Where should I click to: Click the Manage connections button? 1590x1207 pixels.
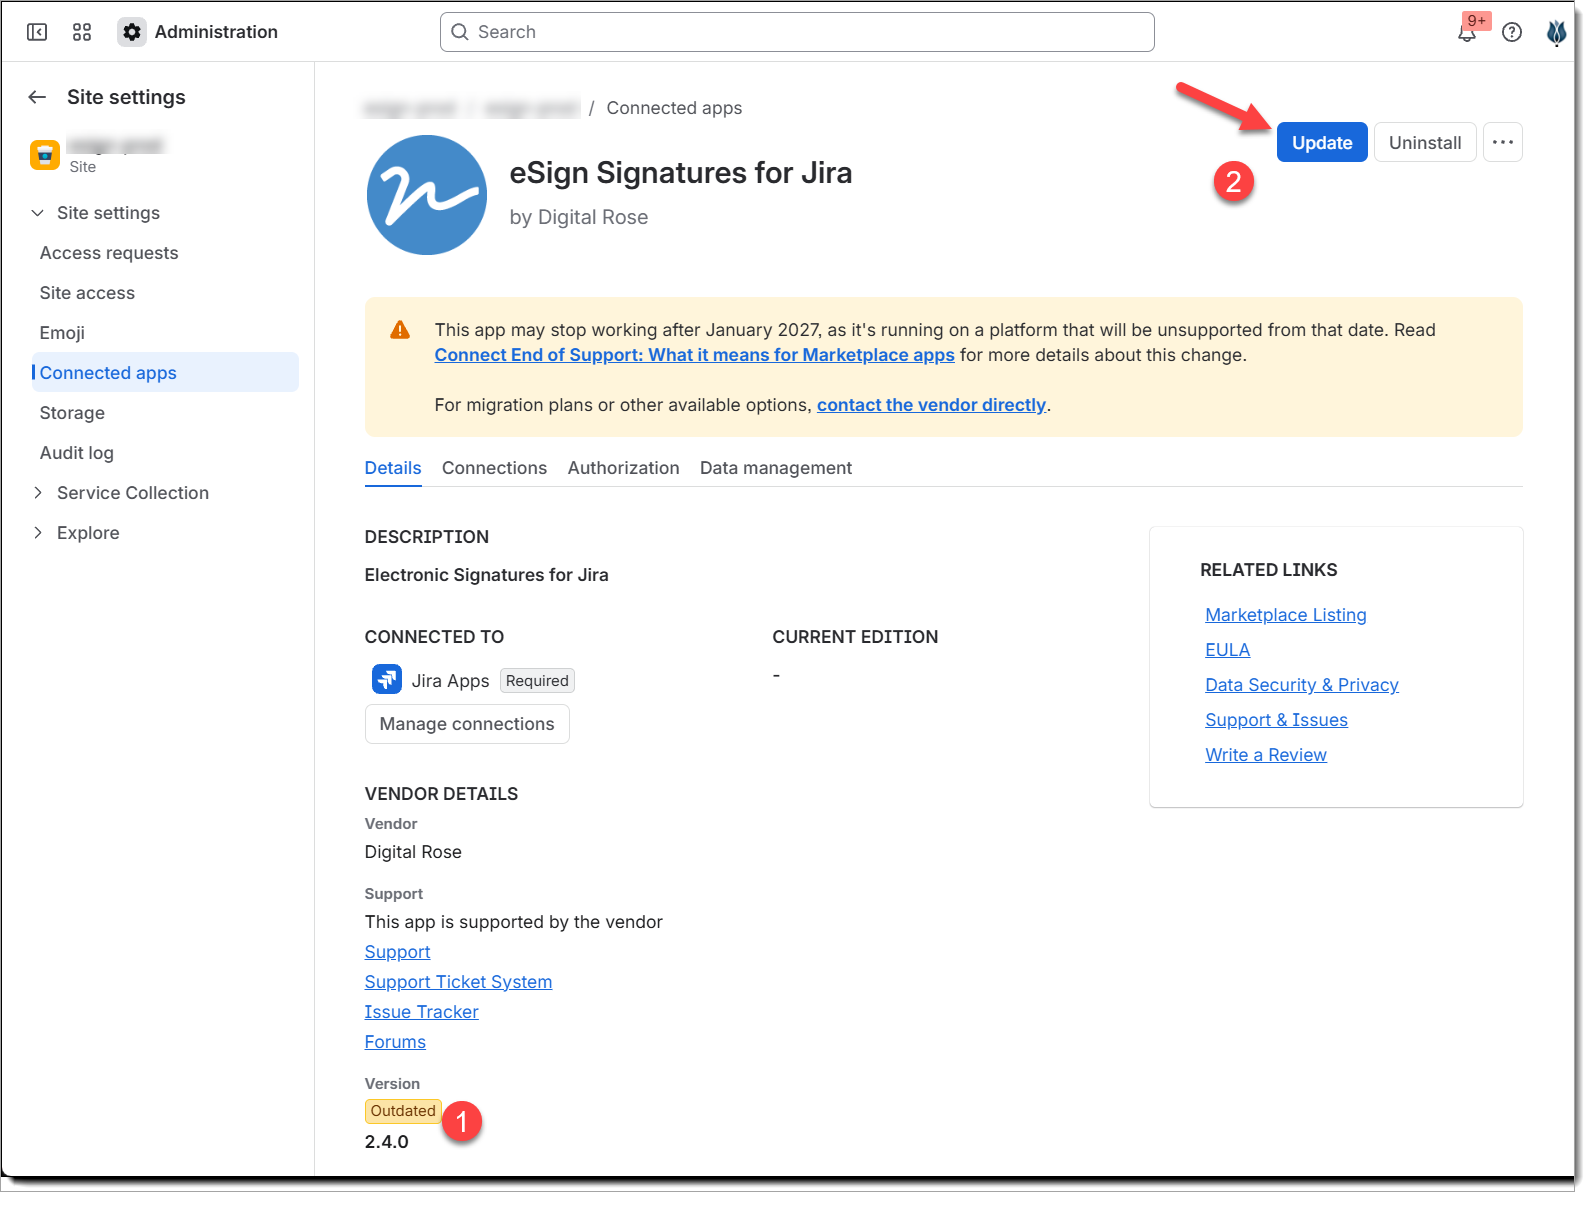pos(467,724)
